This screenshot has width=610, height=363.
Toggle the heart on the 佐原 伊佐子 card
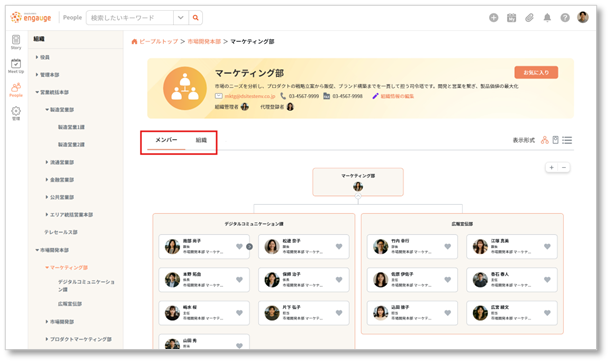[x=448, y=279]
